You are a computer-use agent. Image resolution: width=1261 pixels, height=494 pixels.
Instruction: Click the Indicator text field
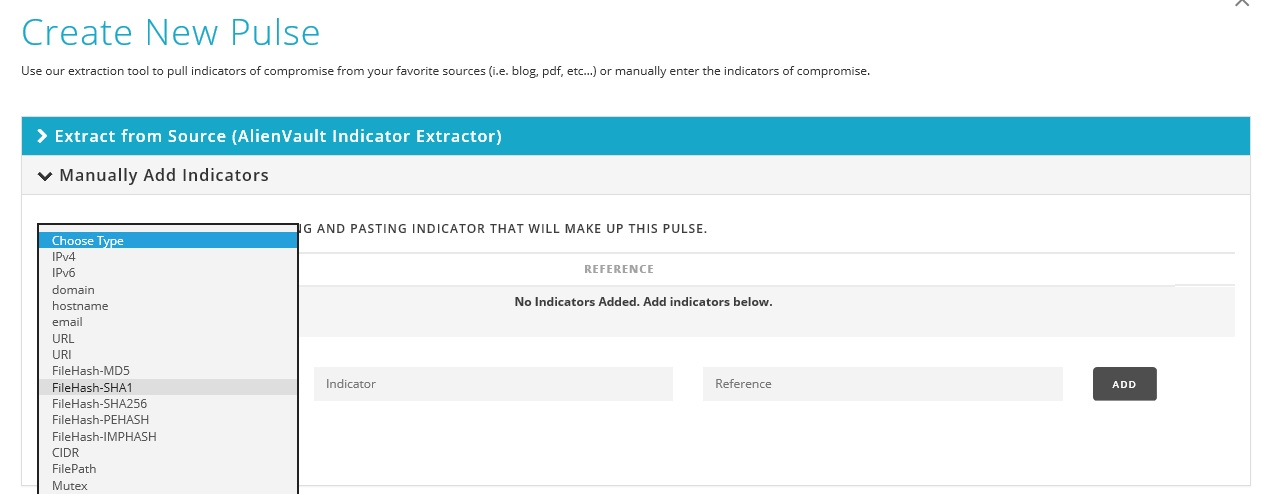click(493, 384)
